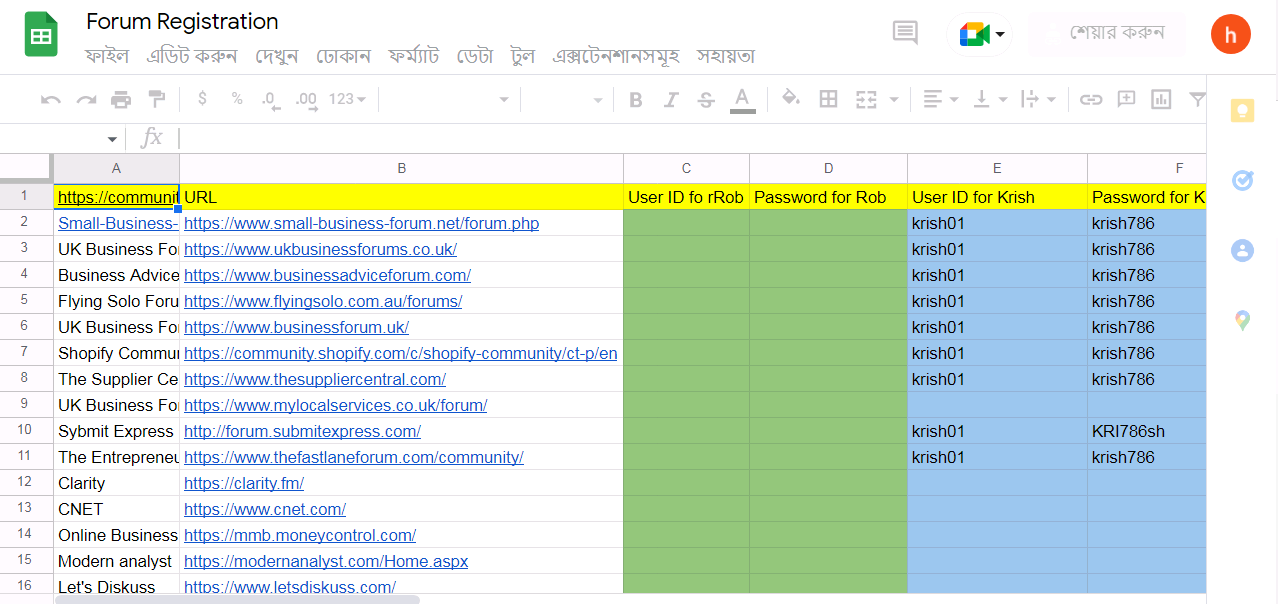This screenshot has height=604, width=1278.
Task: Open the comment history icon
Action: pos(905,33)
